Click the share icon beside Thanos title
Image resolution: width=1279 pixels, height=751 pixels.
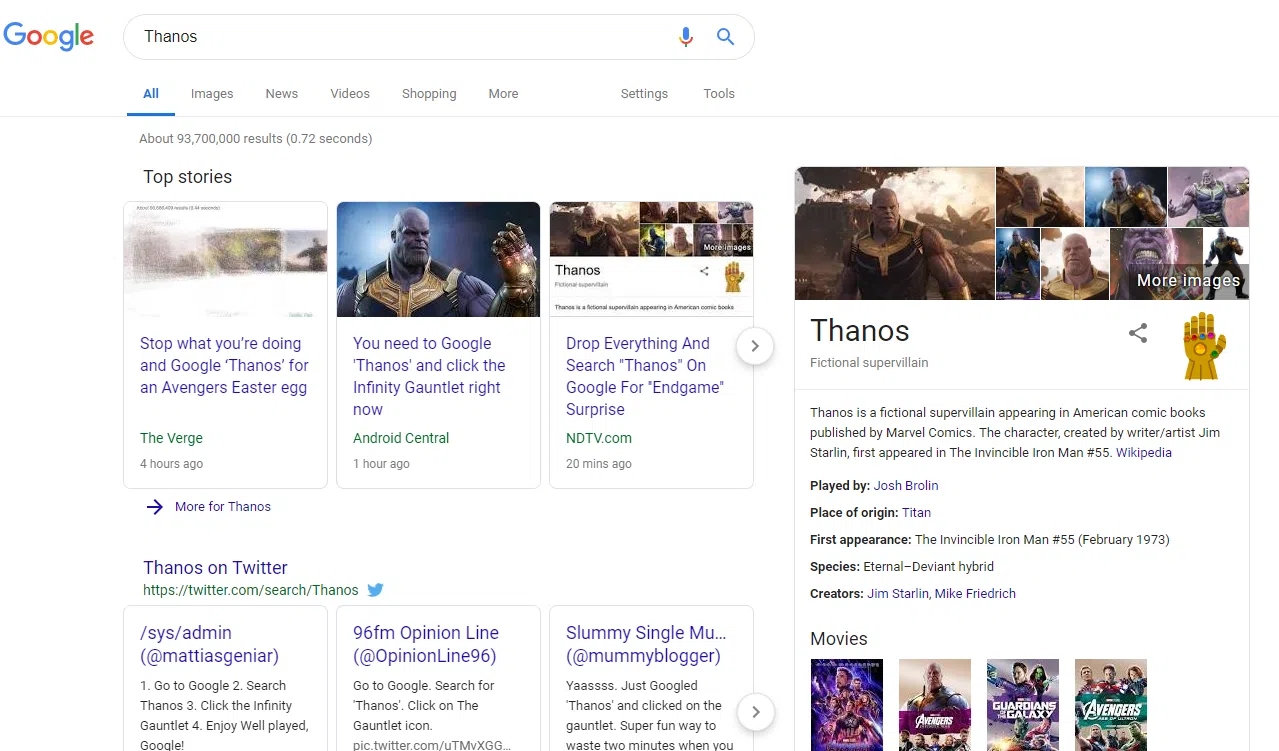pos(1138,333)
